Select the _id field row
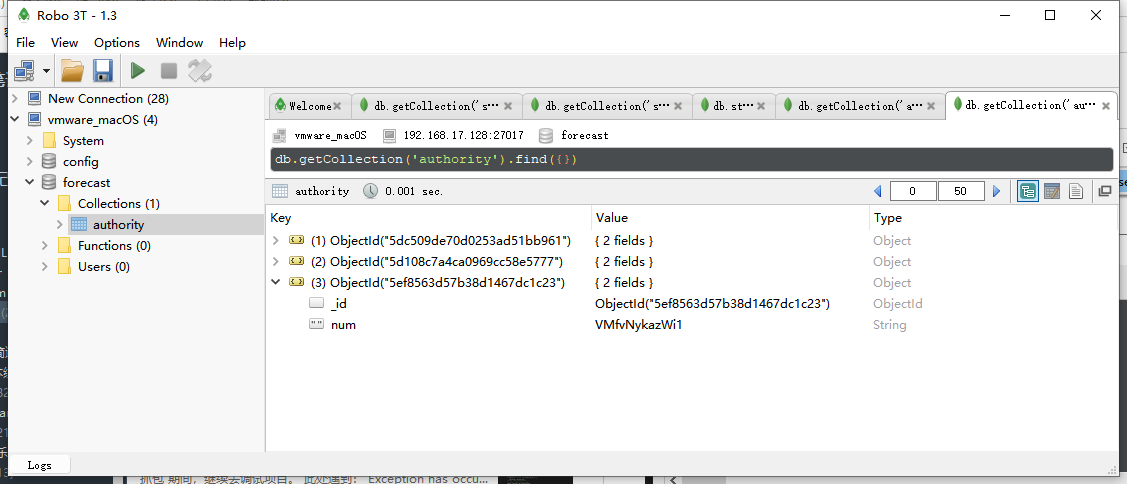Viewport: 1127px width, 484px height. [691, 303]
